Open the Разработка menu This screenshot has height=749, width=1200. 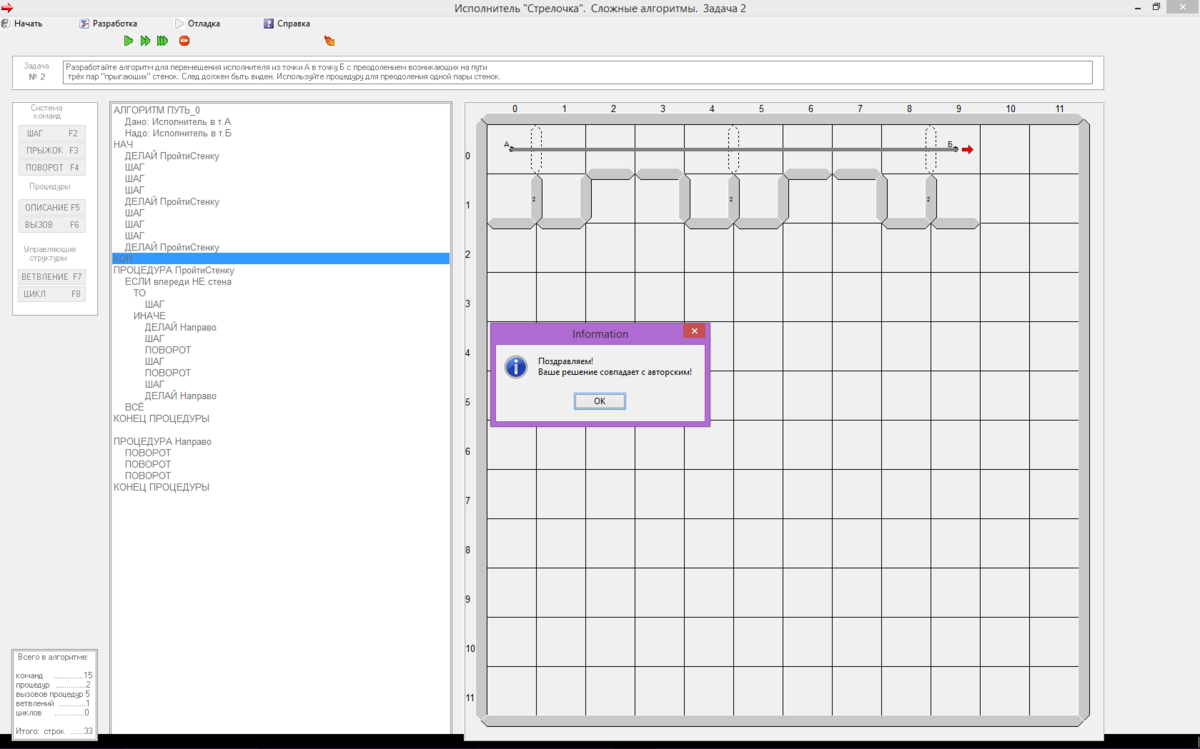[x=114, y=23]
